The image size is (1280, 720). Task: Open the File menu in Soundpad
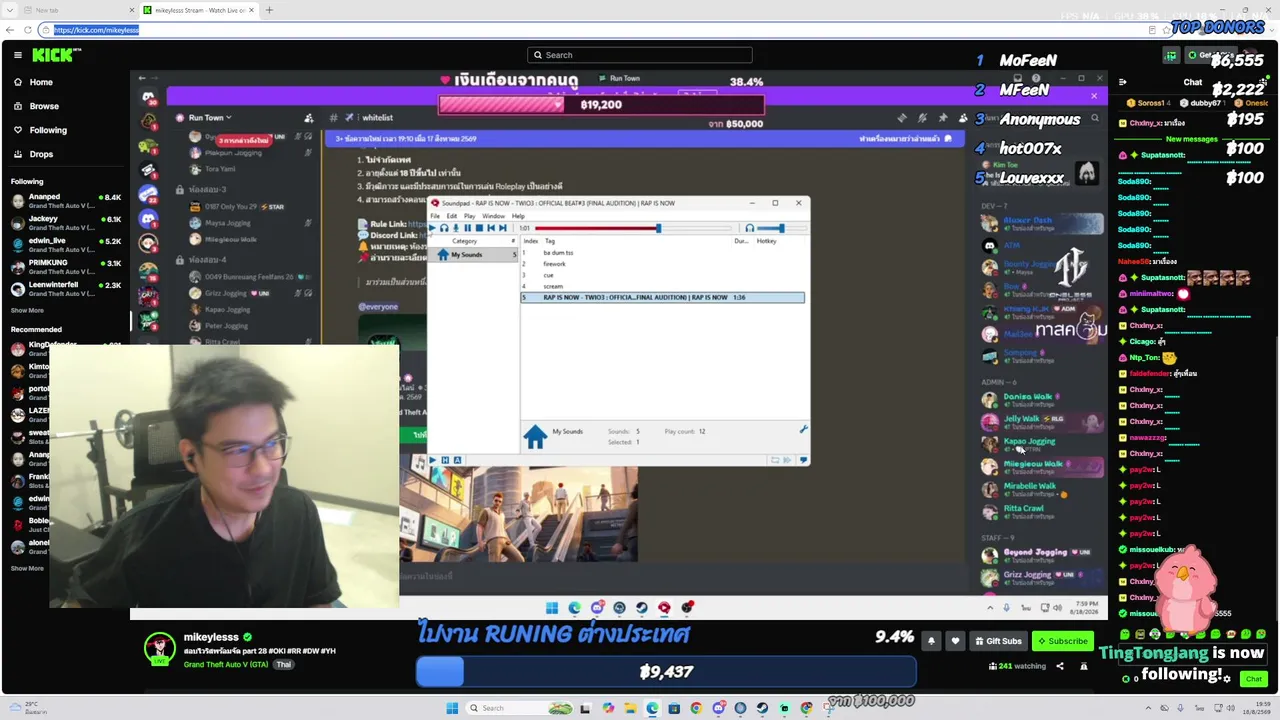[435, 216]
